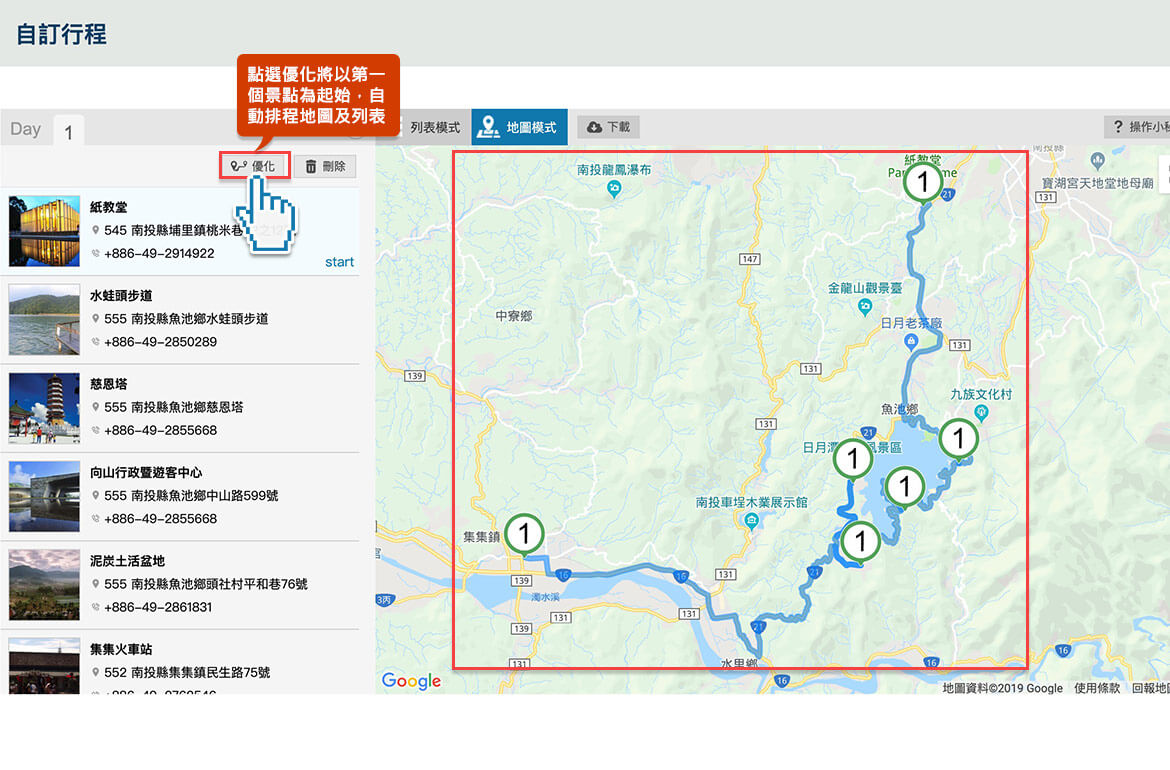The width and height of the screenshot is (1170, 770).
Task: Click the phone icon beside +886-49-2850289
Action: tap(96, 342)
